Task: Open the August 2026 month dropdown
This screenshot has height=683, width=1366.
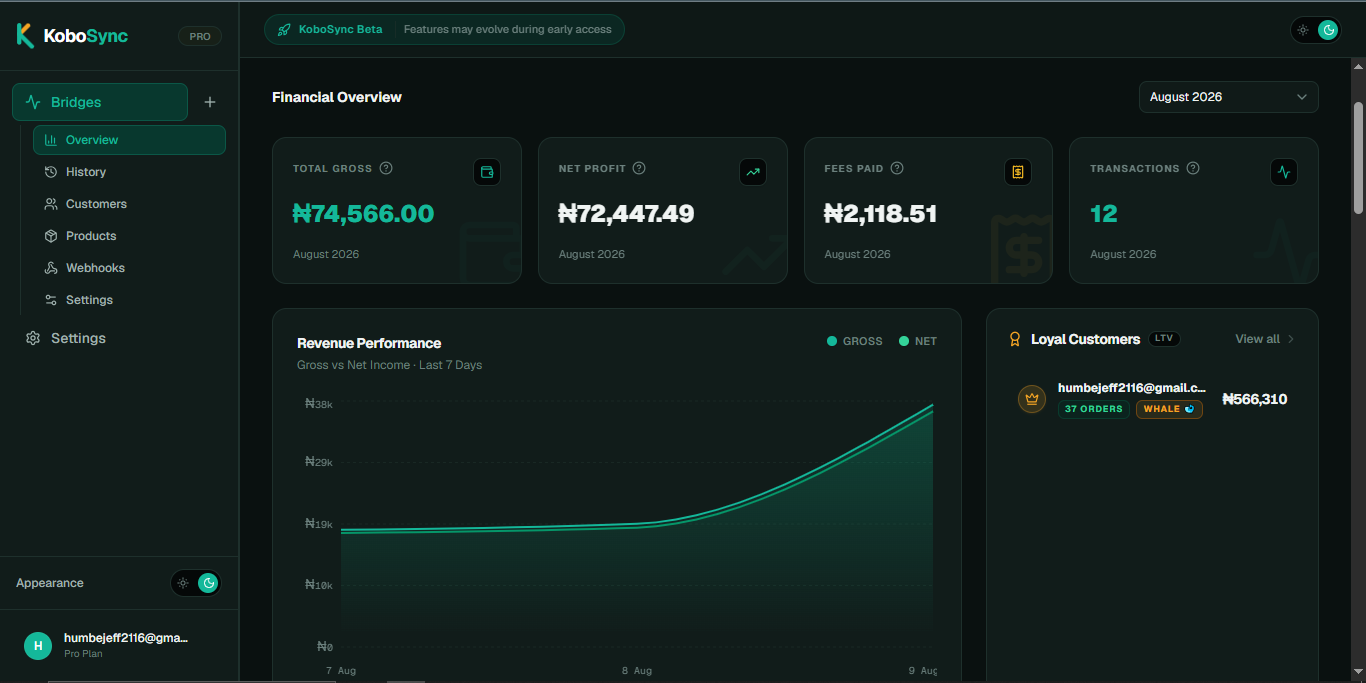Action: pos(1228,97)
